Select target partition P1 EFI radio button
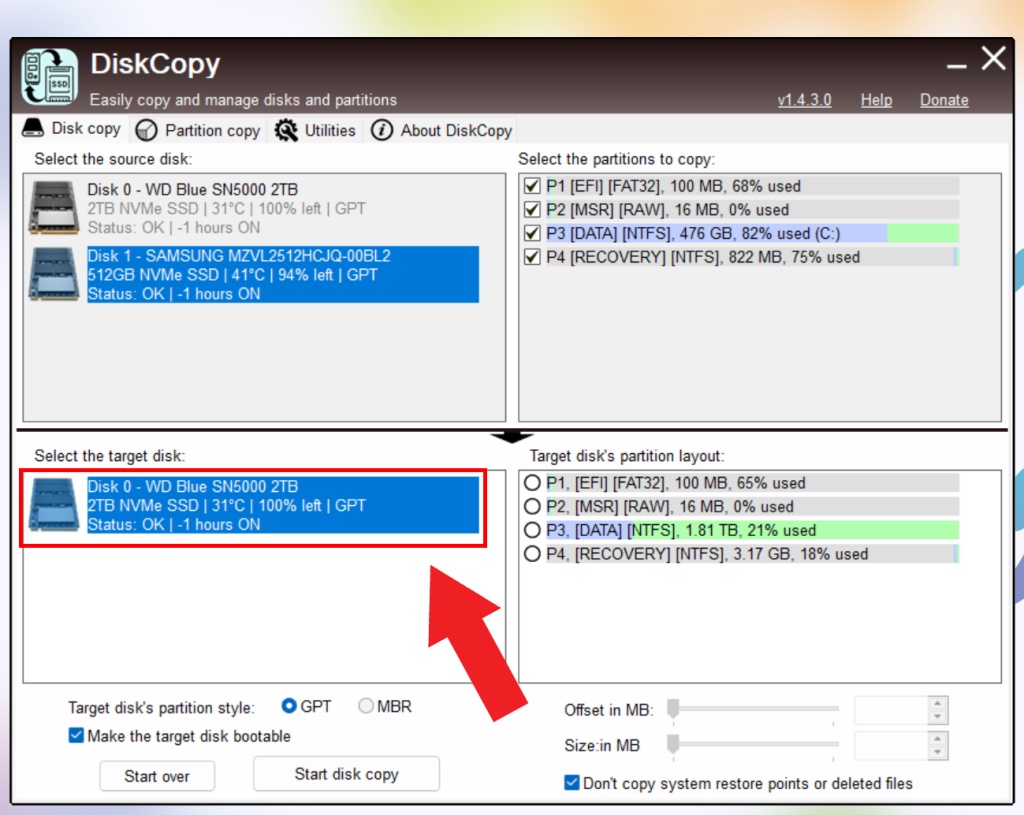The image size is (1024, 815). tap(532, 483)
